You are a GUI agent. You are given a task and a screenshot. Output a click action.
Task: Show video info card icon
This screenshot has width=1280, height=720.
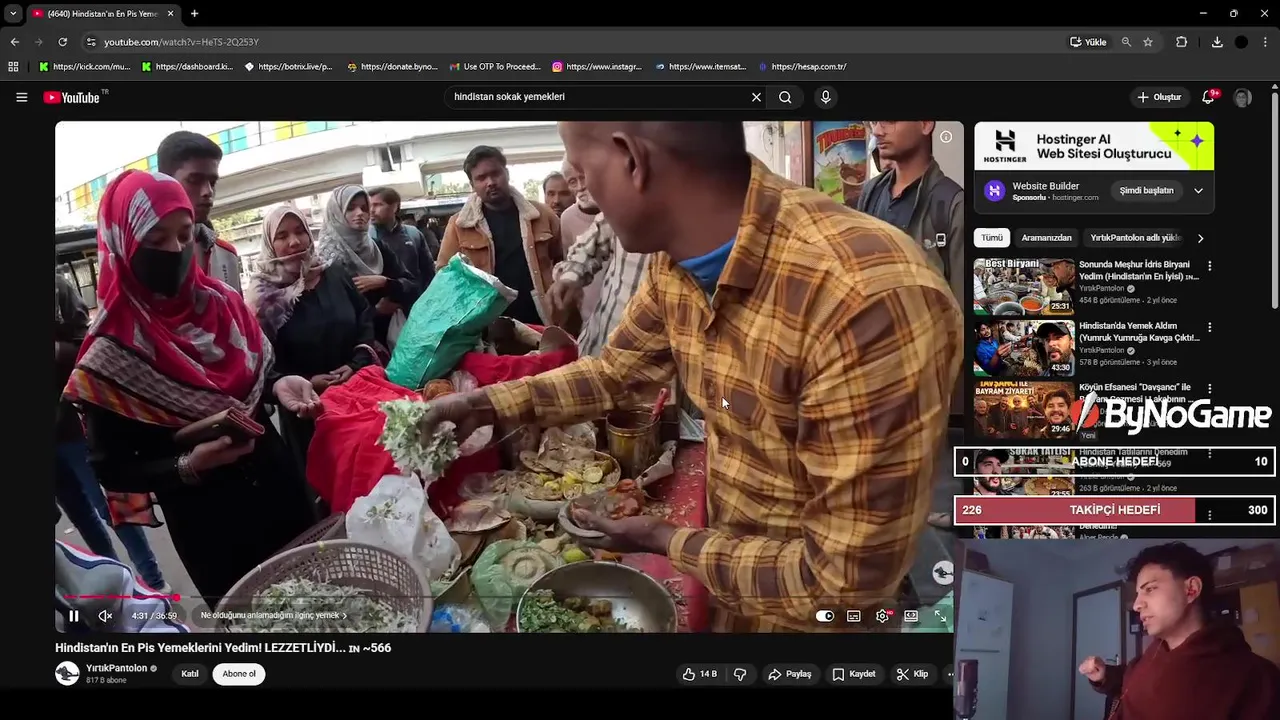click(x=945, y=137)
